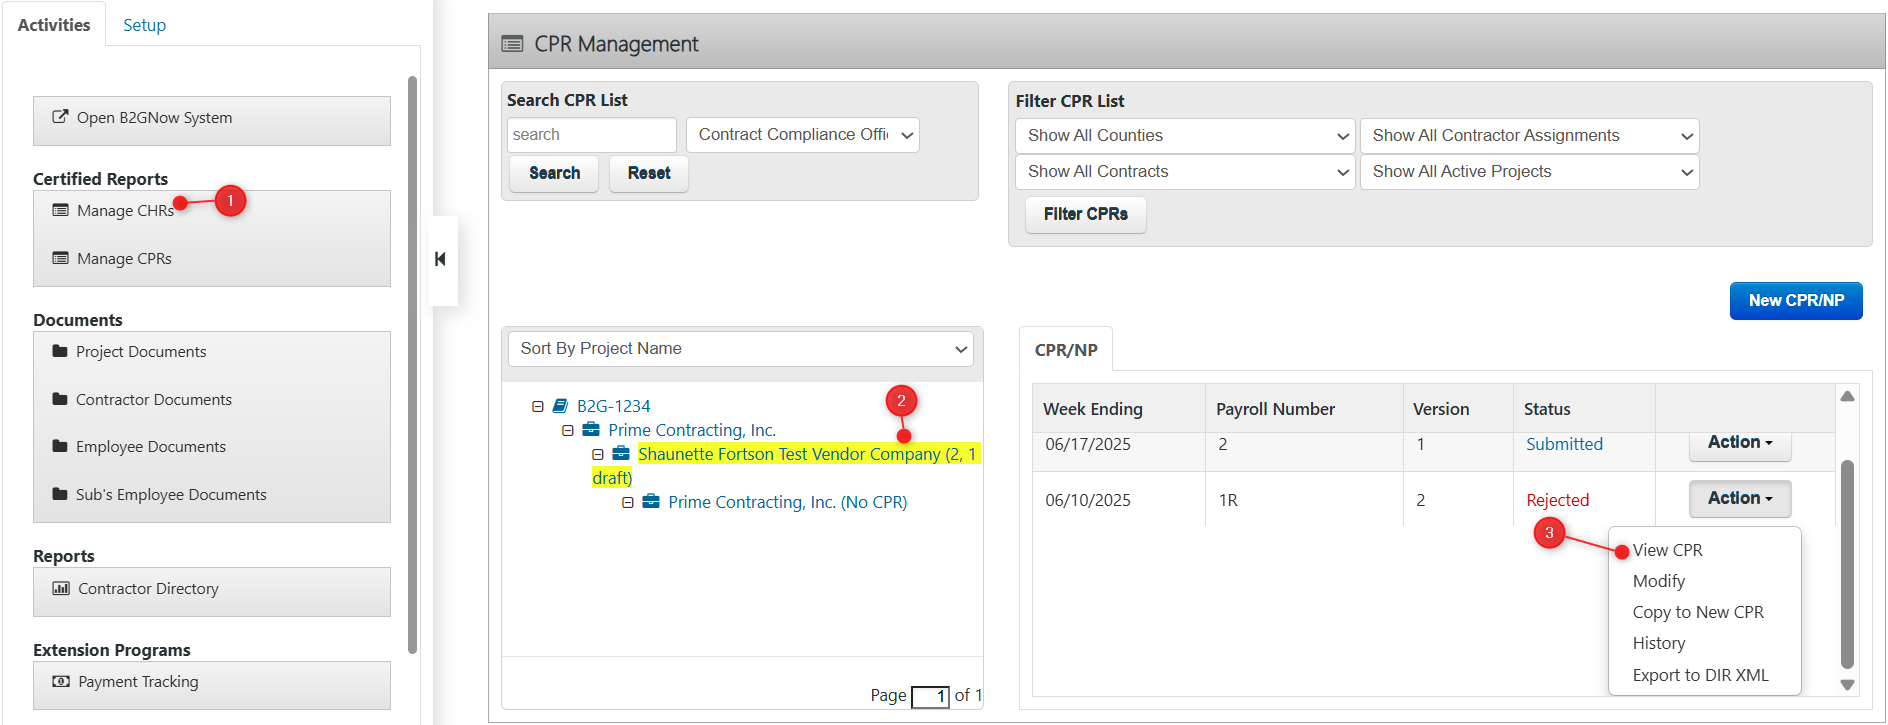Image resolution: width=1888 pixels, height=725 pixels.
Task: Click the list icon next to Manage CPRs
Action: 60,258
